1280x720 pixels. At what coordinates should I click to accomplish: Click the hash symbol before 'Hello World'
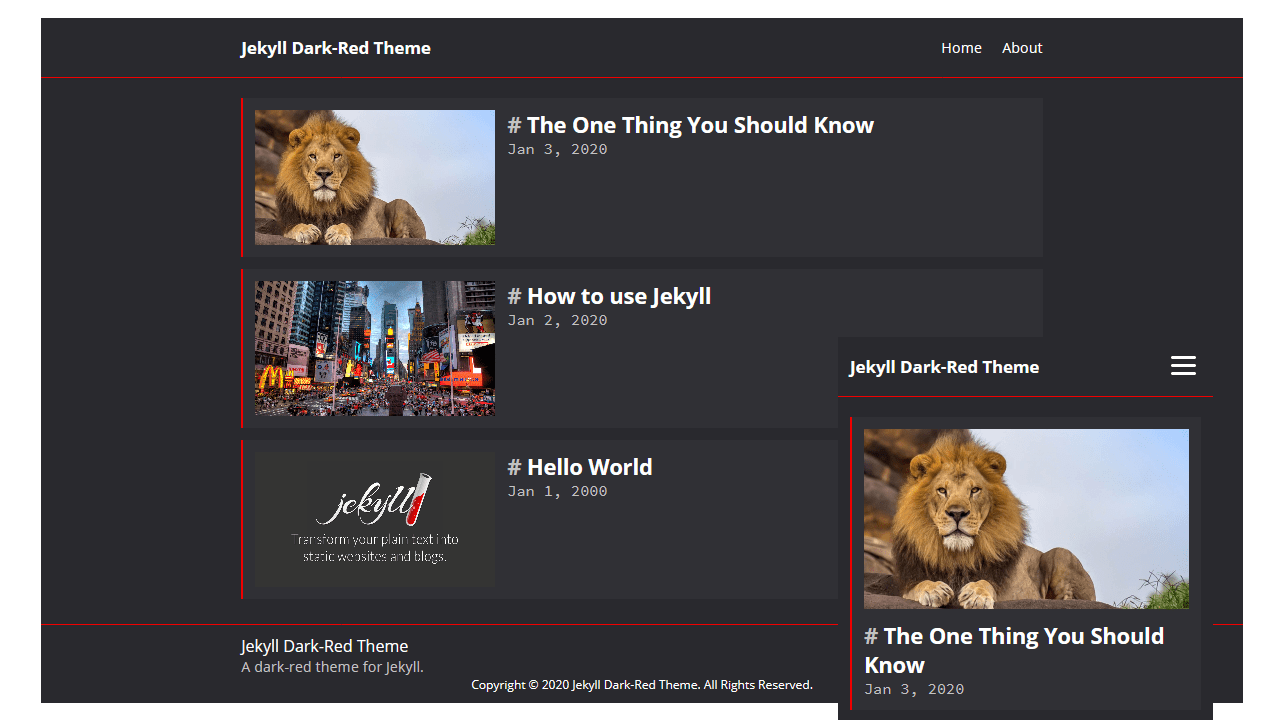tap(514, 467)
